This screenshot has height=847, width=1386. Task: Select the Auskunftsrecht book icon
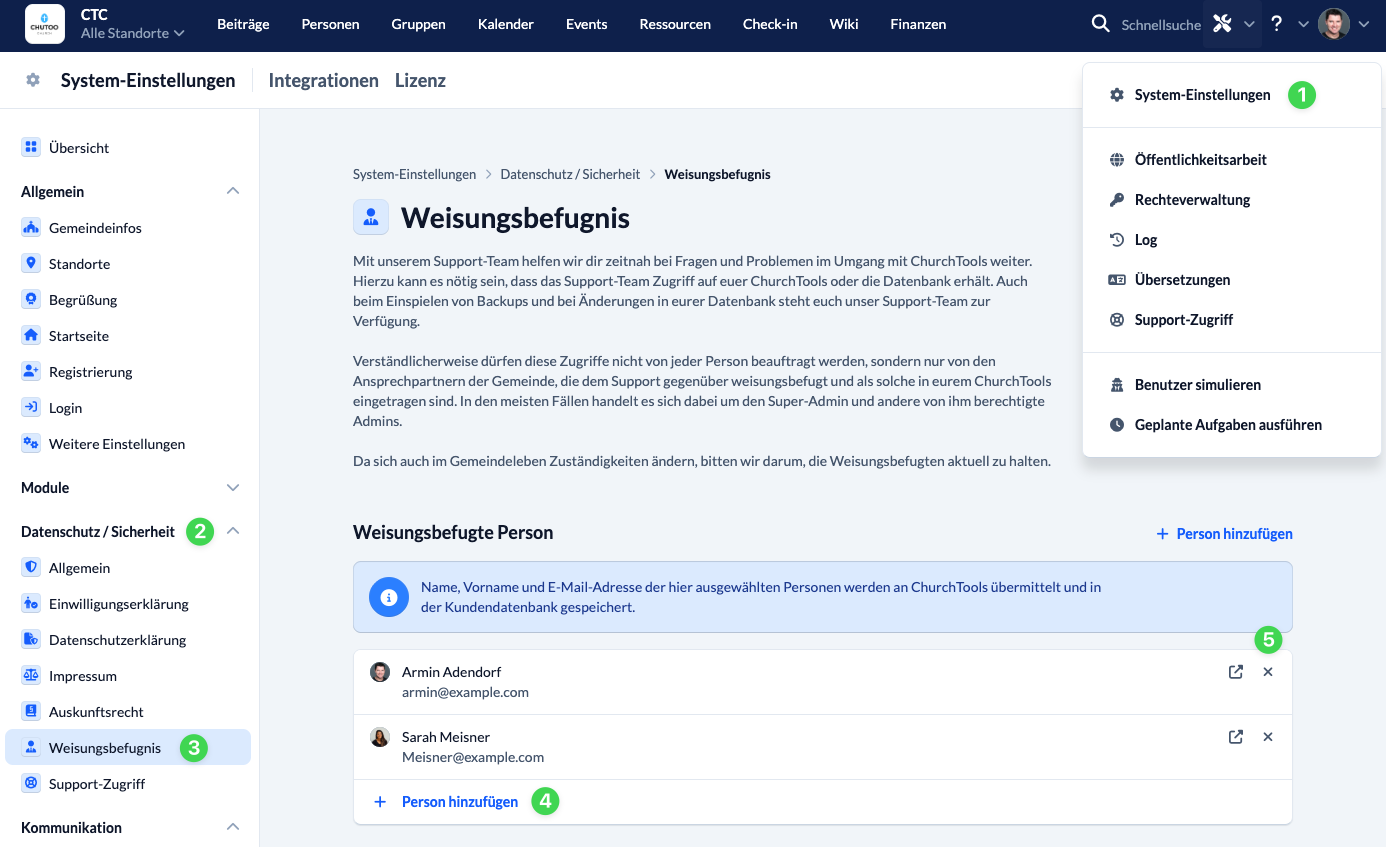[x=31, y=711]
